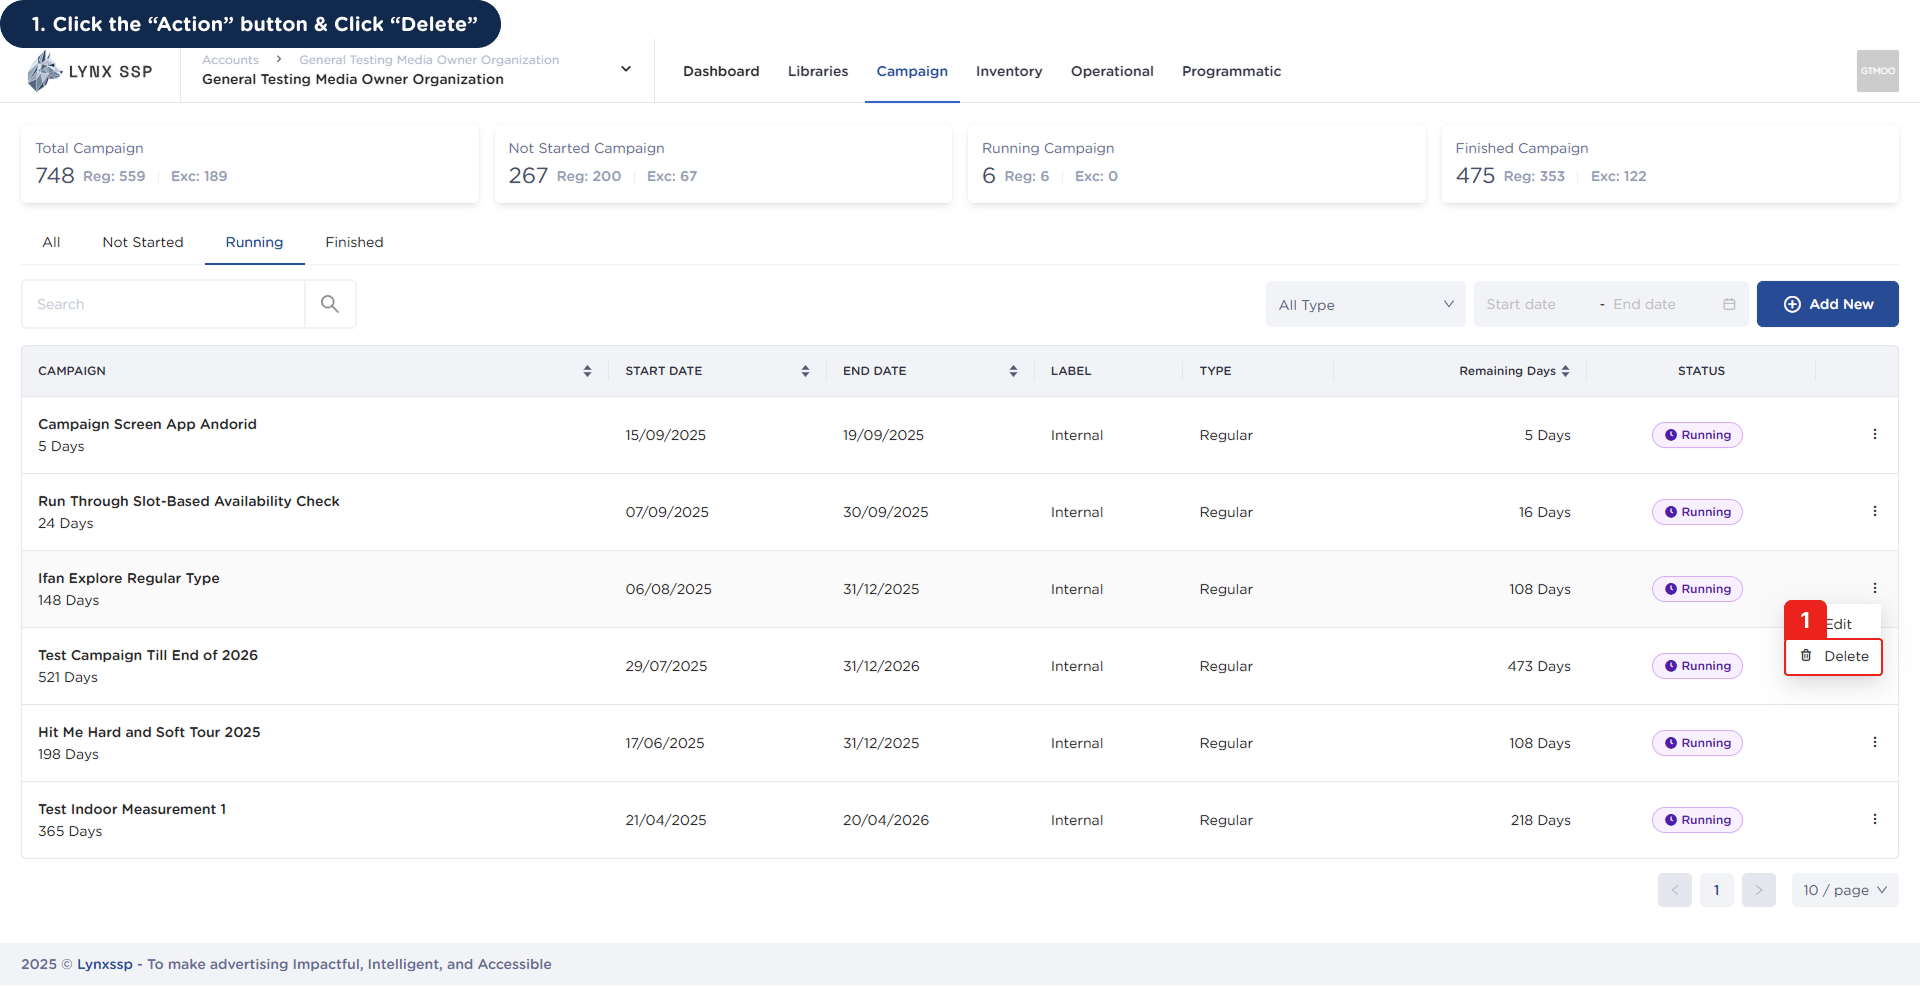
Task: Switch to the Not Started tab
Action: tap(143, 242)
